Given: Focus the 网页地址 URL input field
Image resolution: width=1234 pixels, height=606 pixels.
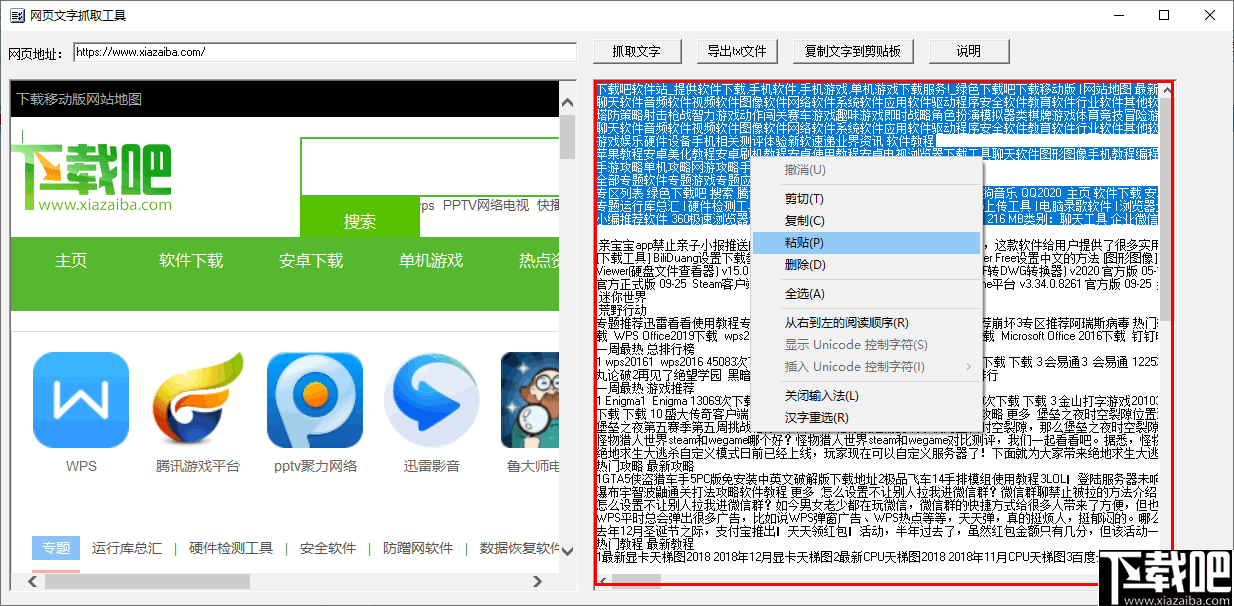Looking at the screenshot, I should pyautogui.click(x=324, y=52).
